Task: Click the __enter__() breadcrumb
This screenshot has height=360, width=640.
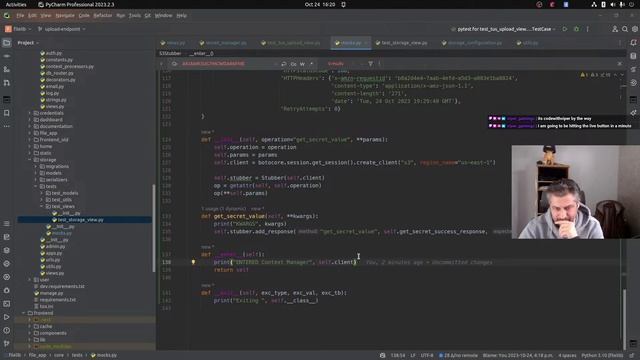Action: 201,53
